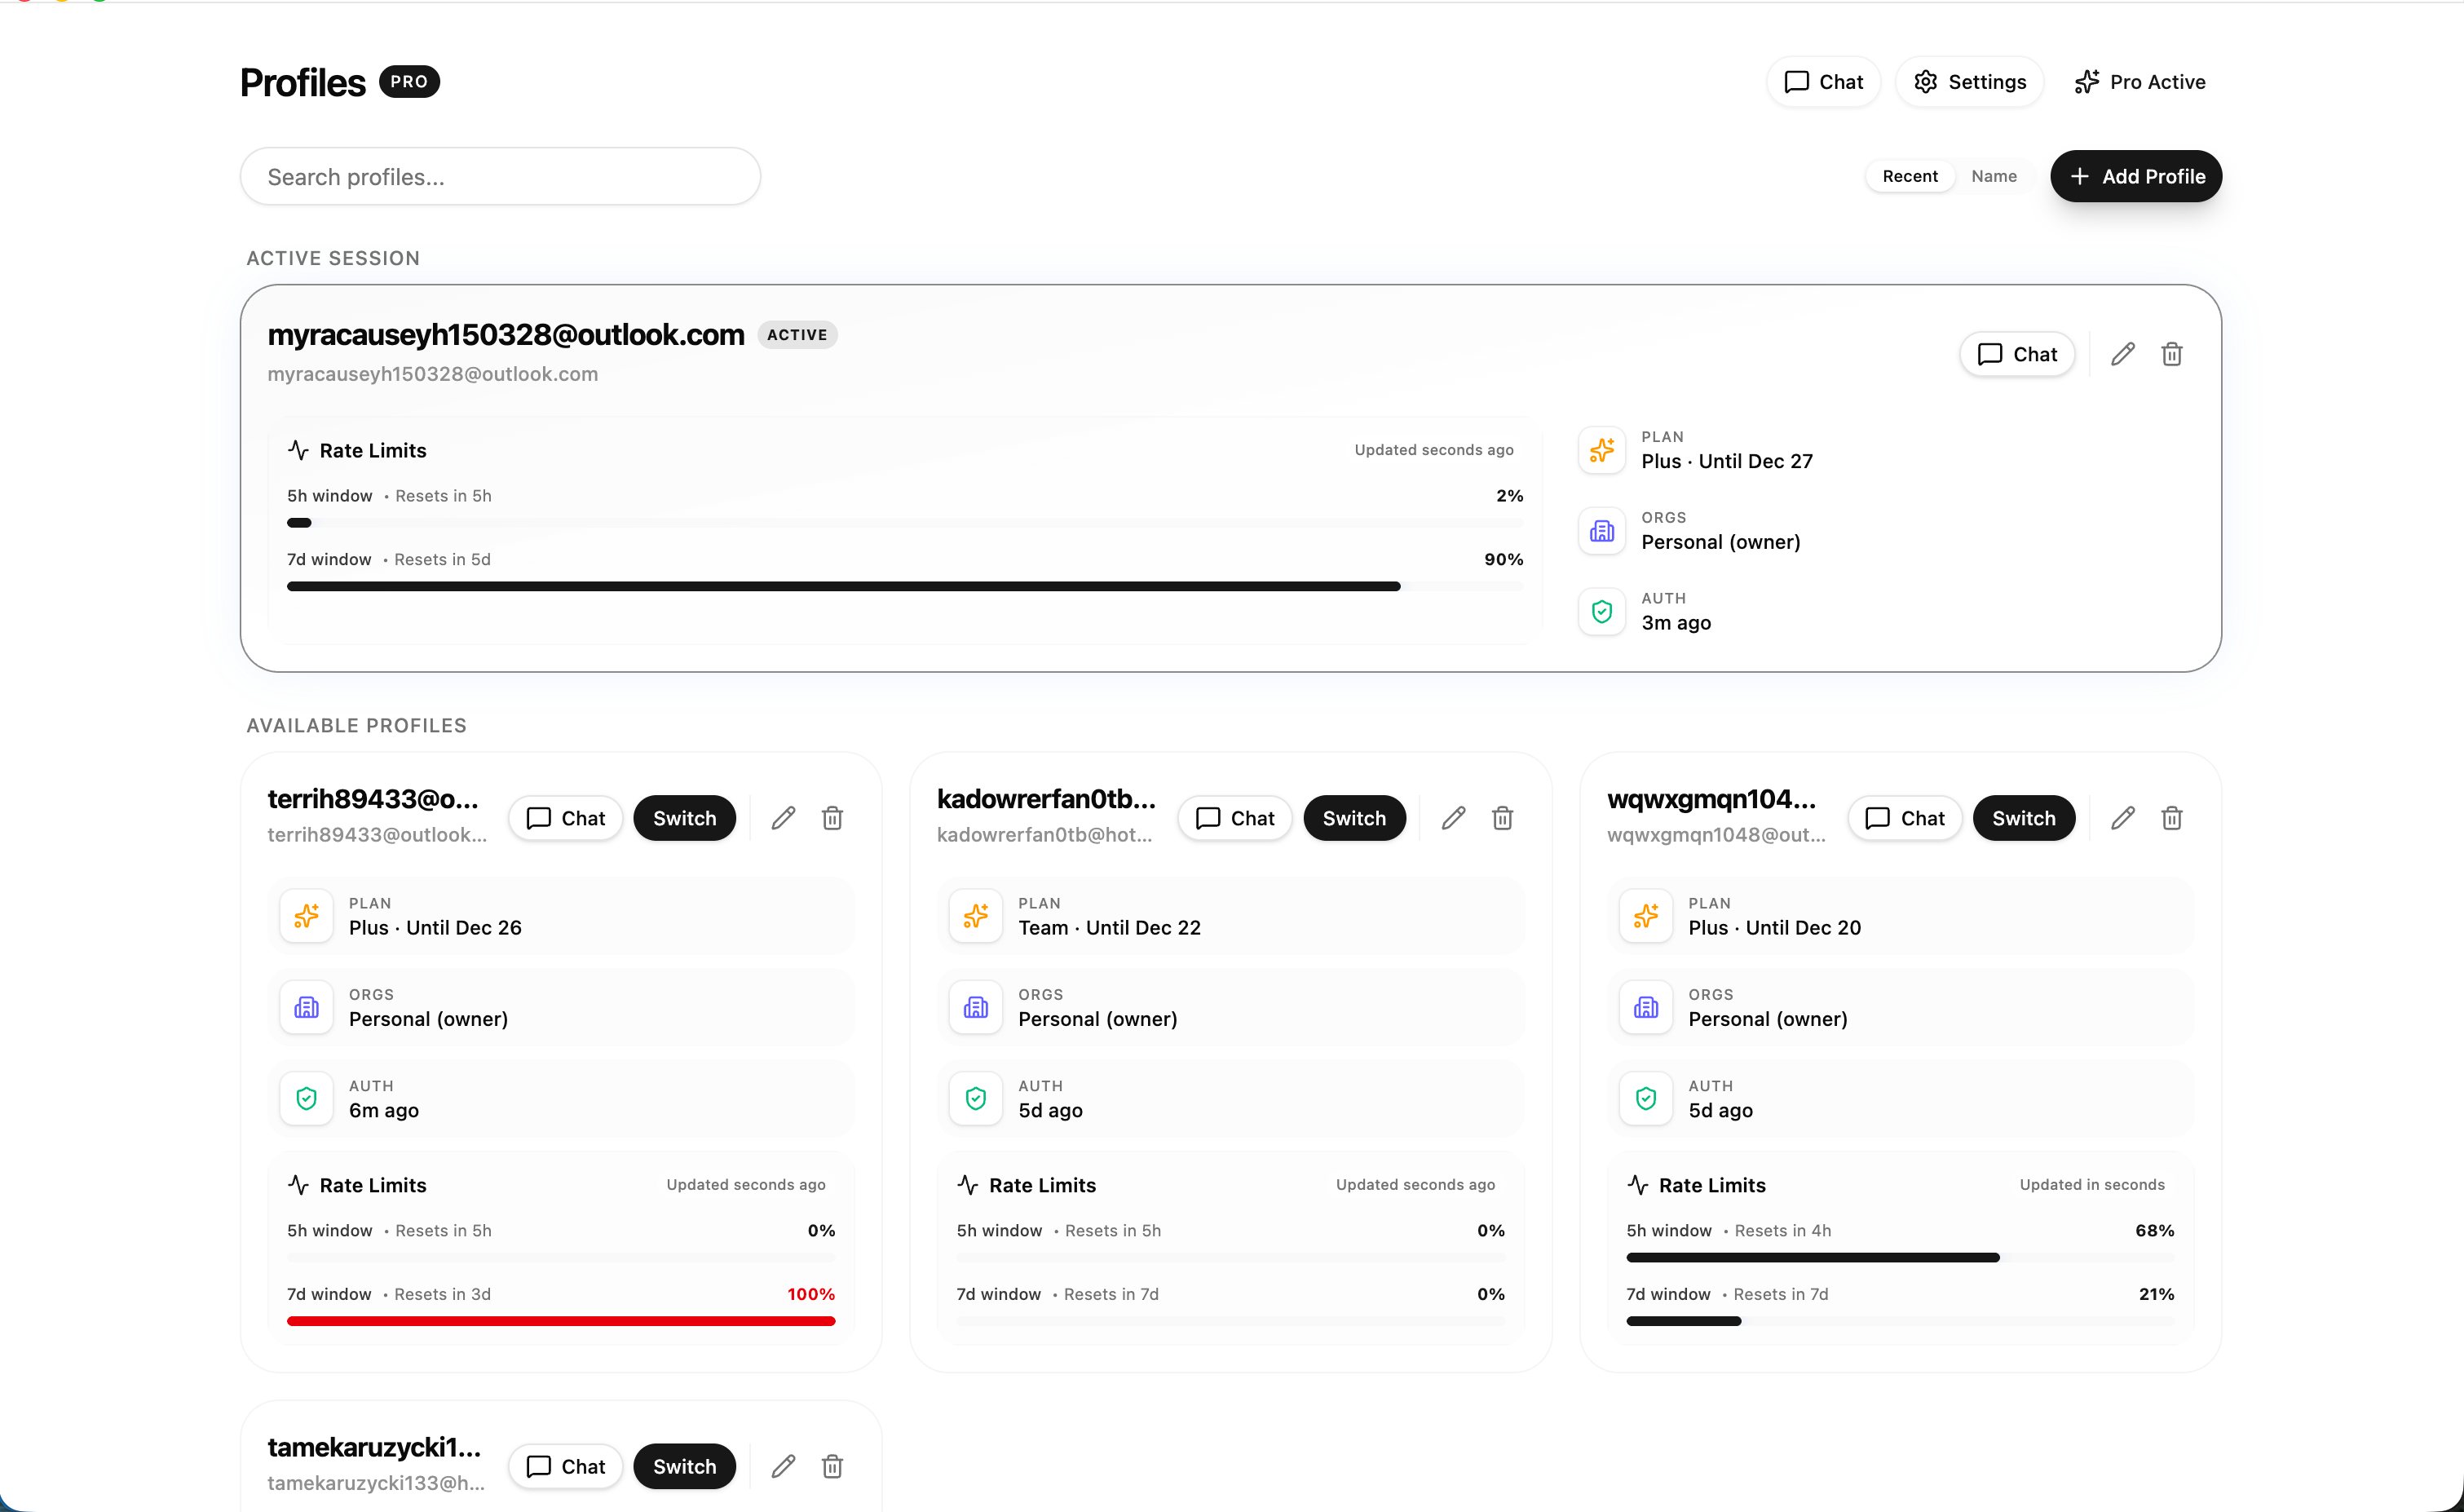Delete the active profile with trash icon
Image resolution: width=2464 pixels, height=1512 pixels.
2171,354
